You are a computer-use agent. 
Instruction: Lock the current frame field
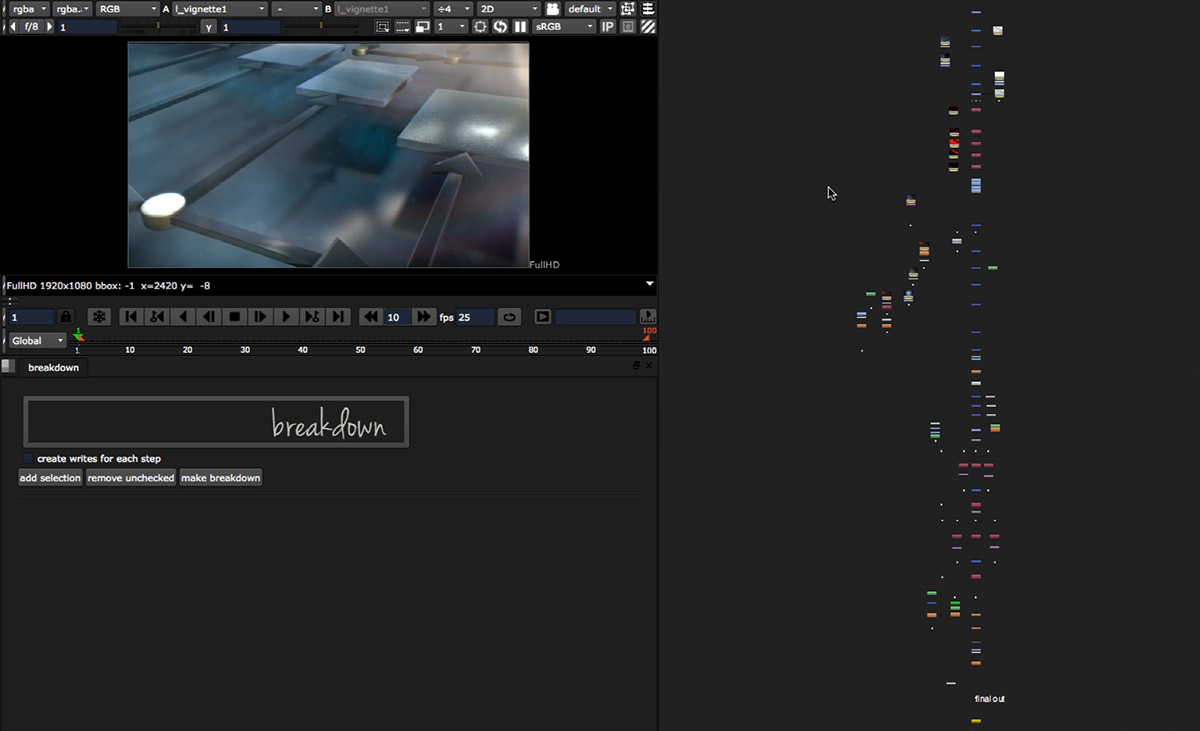click(x=66, y=317)
